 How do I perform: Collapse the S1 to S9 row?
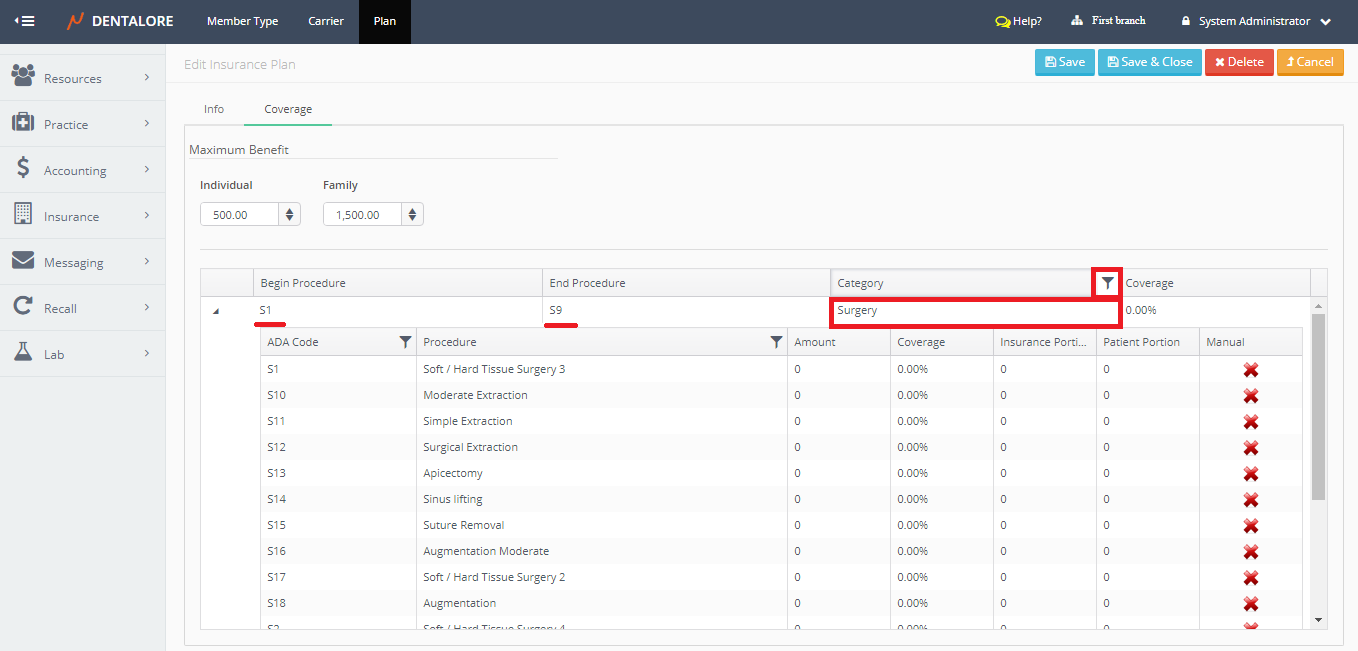[x=215, y=311]
